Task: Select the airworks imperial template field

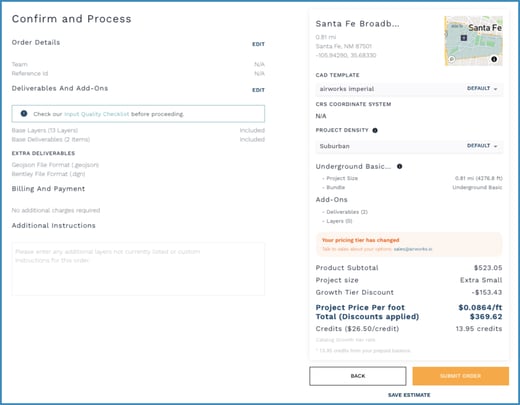Action: (409, 89)
